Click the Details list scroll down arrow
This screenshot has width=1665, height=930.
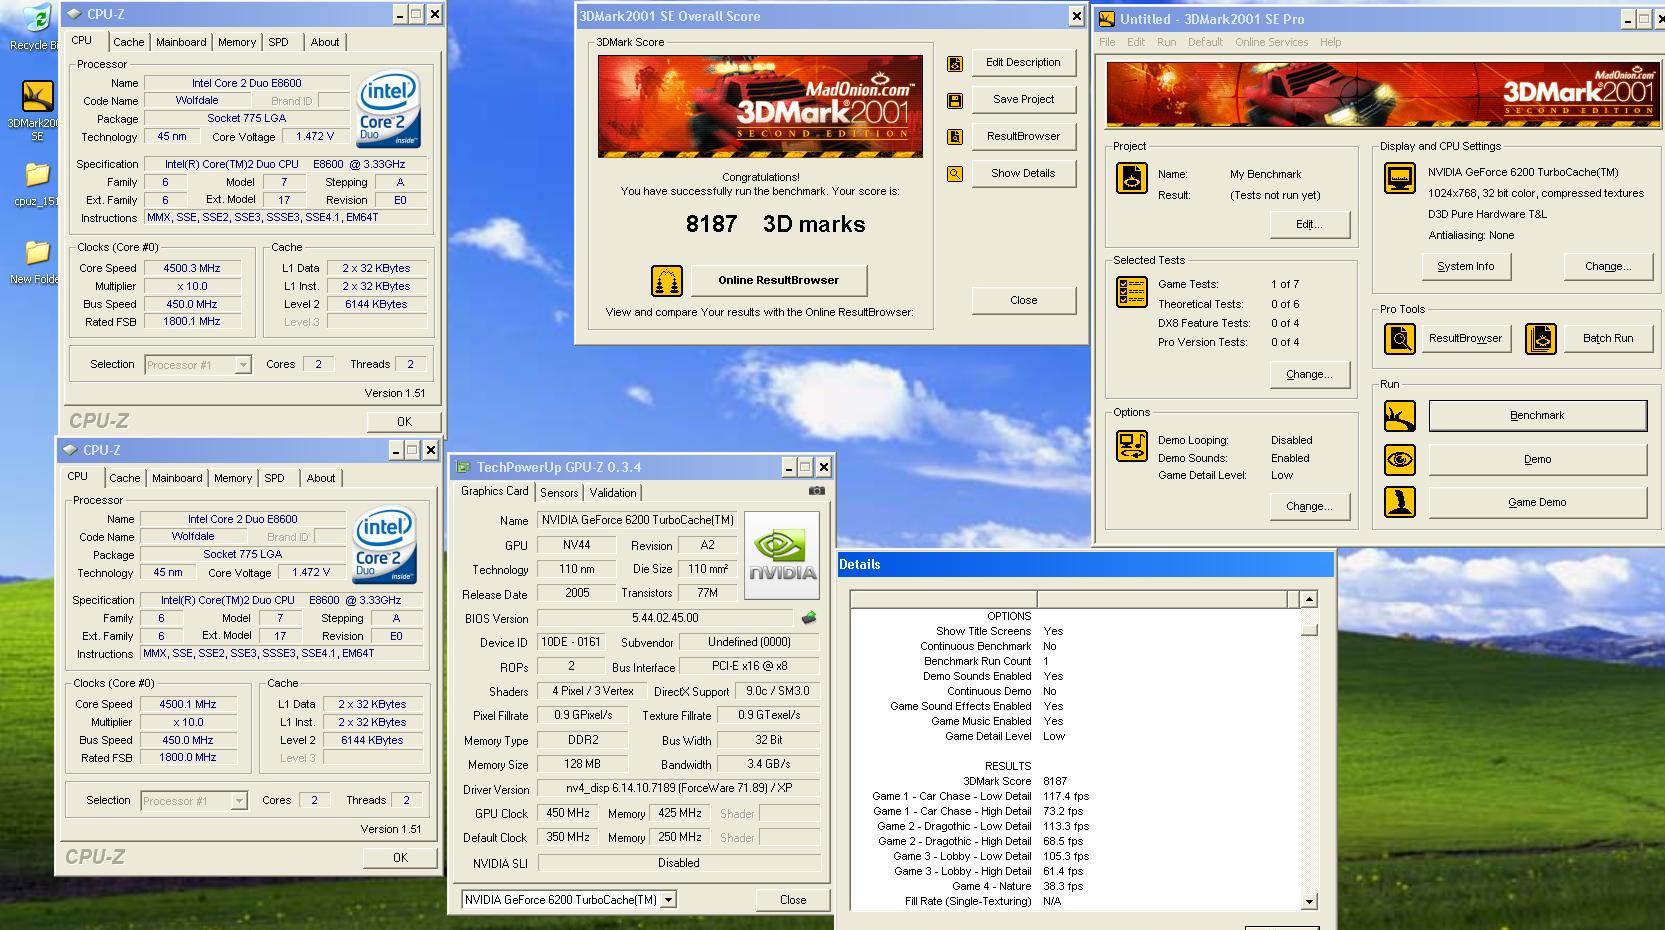pyautogui.click(x=1309, y=901)
